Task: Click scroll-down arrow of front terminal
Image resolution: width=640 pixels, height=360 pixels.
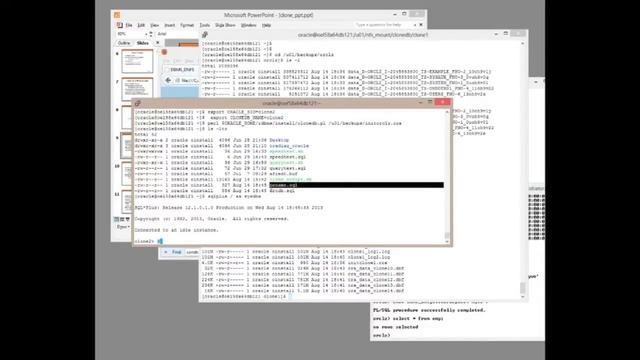Action: (447, 242)
